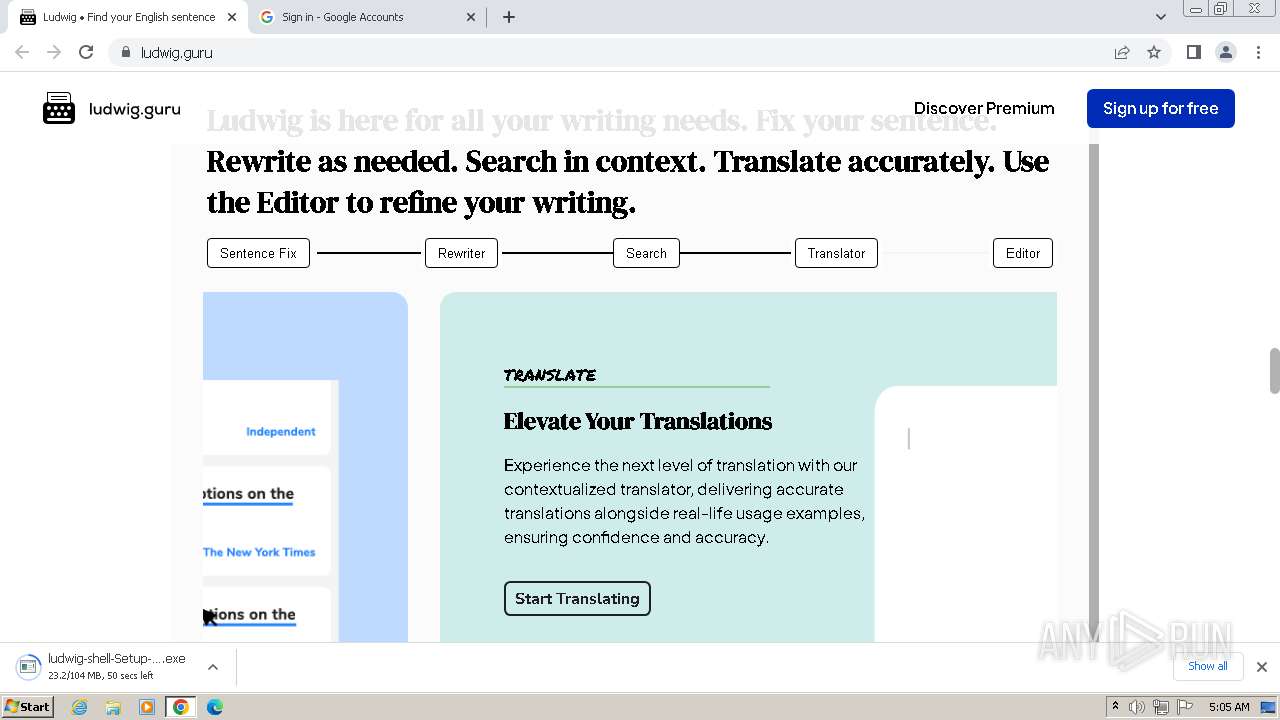
Task: Click the ludwig.guru brand name
Action: coord(135,109)
